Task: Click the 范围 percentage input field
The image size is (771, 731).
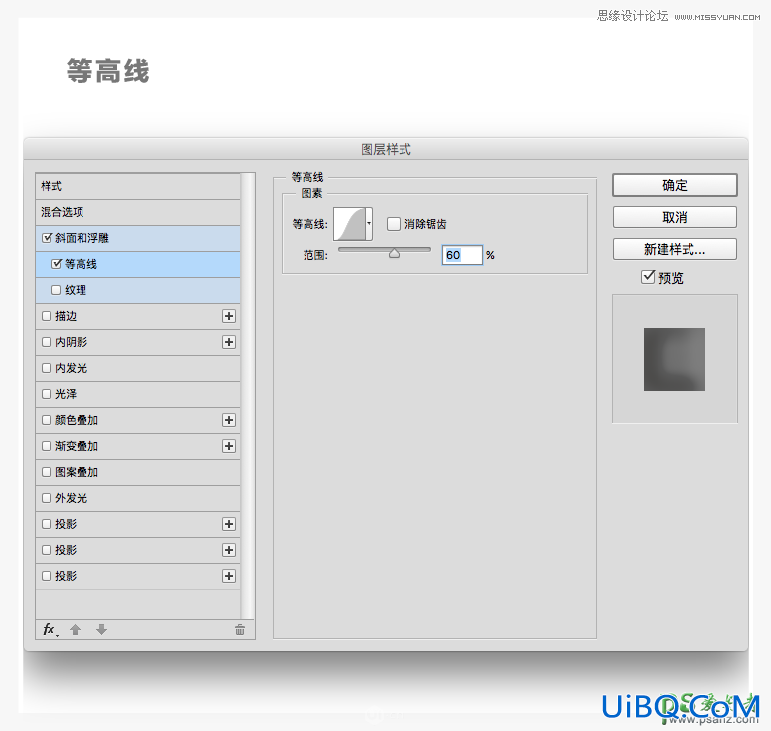Action: 462,255
